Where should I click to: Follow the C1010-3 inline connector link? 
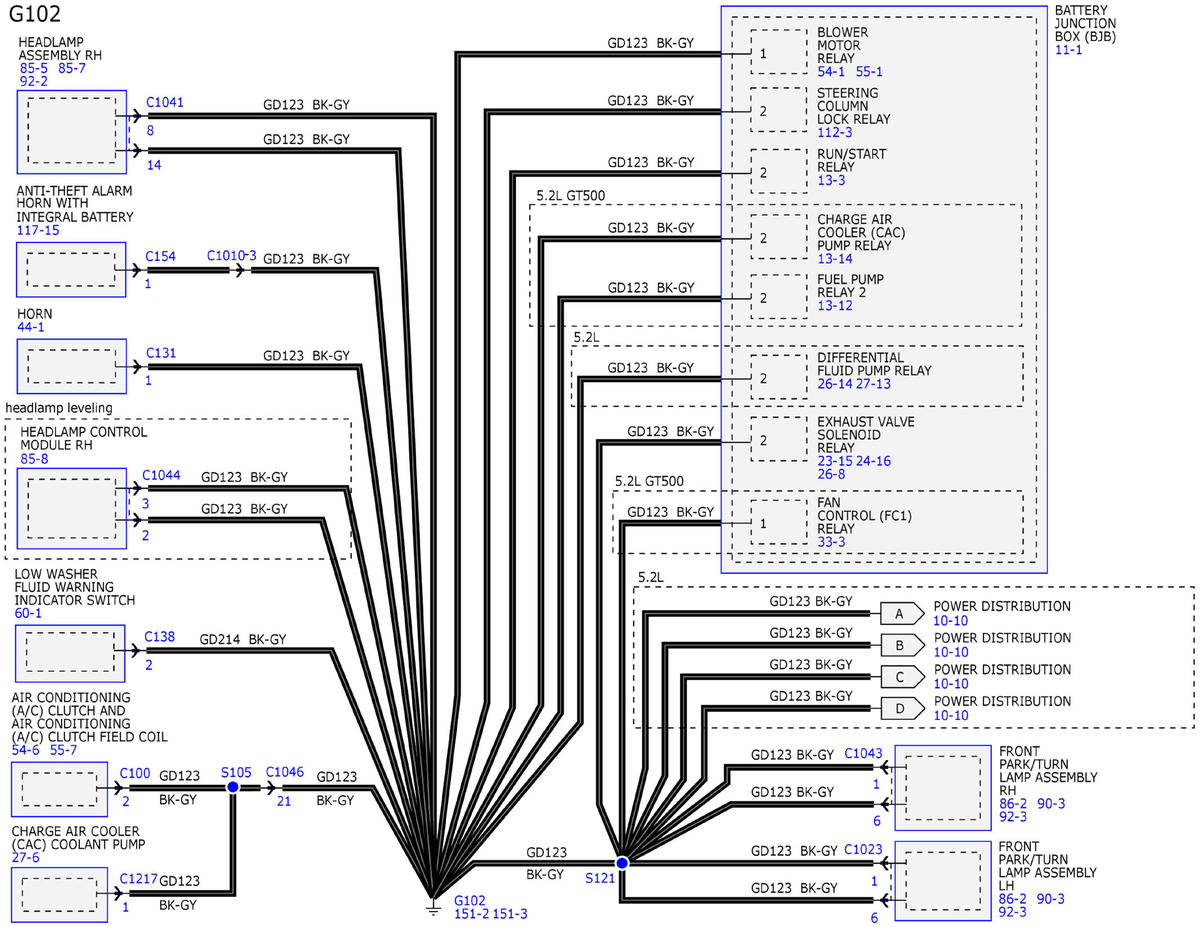231,256
